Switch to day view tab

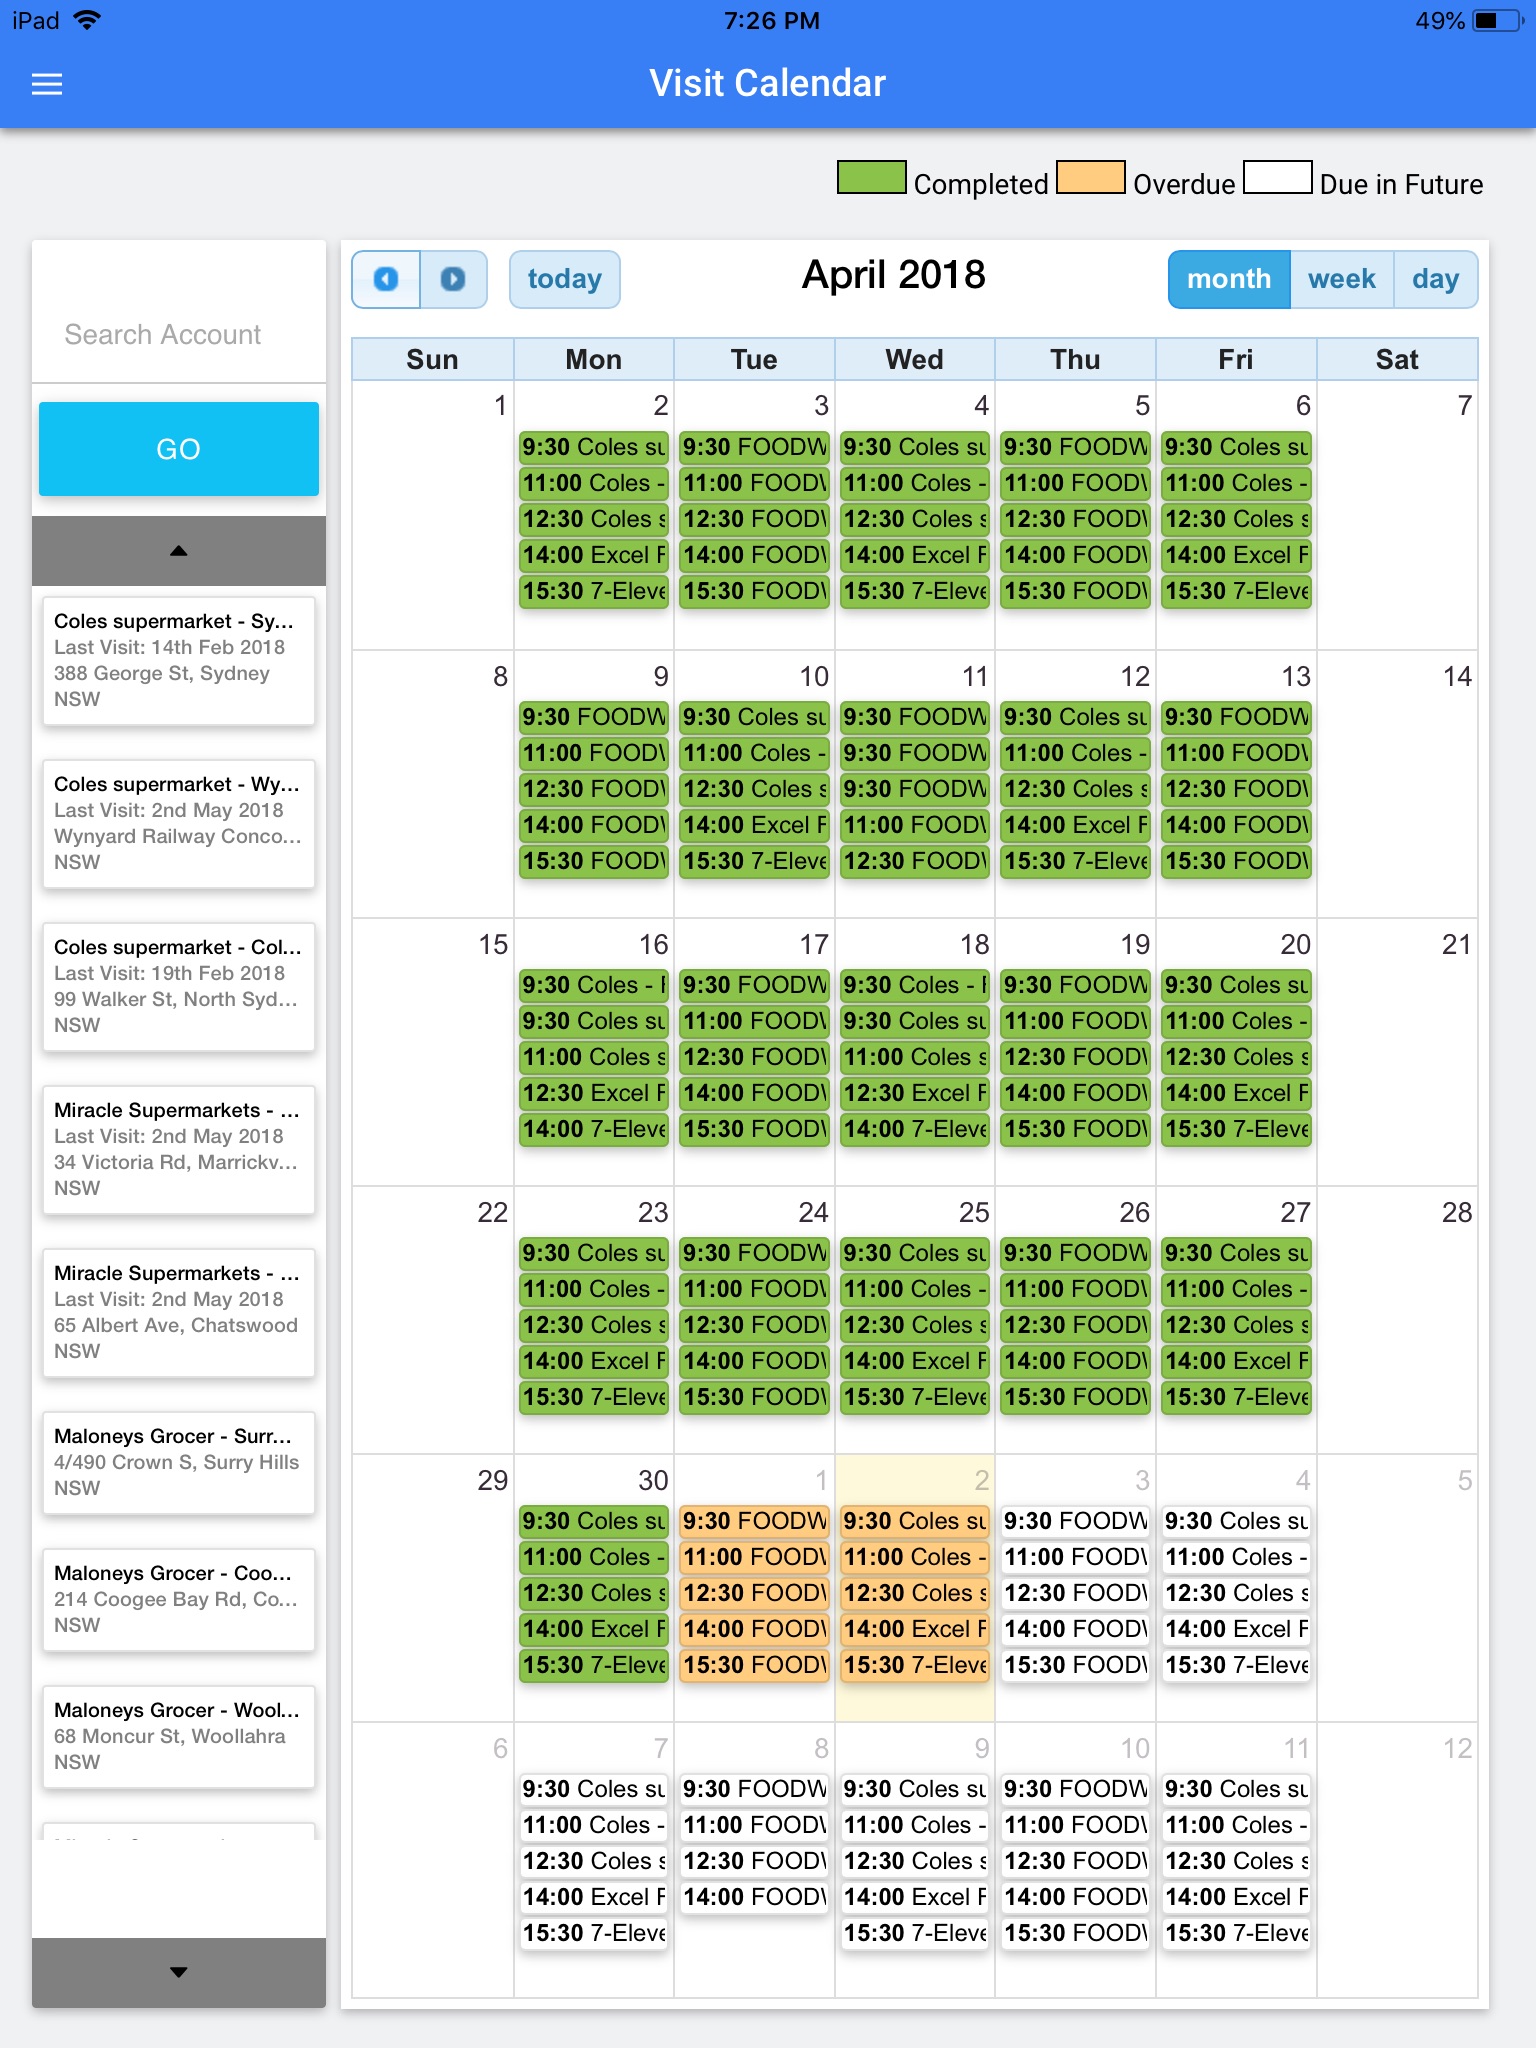click(1435, 279)
